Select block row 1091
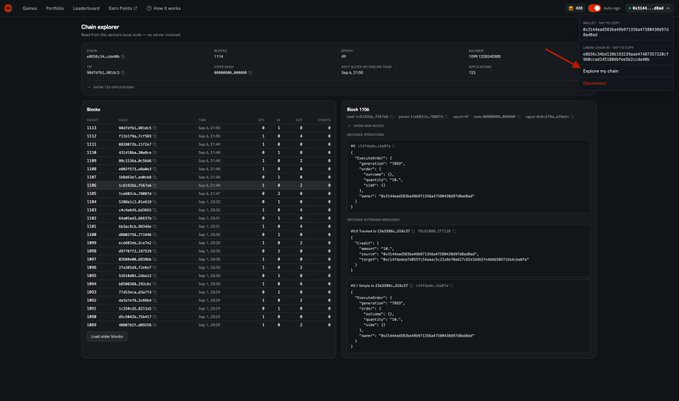Screen dimensions: 679x401 209,309
